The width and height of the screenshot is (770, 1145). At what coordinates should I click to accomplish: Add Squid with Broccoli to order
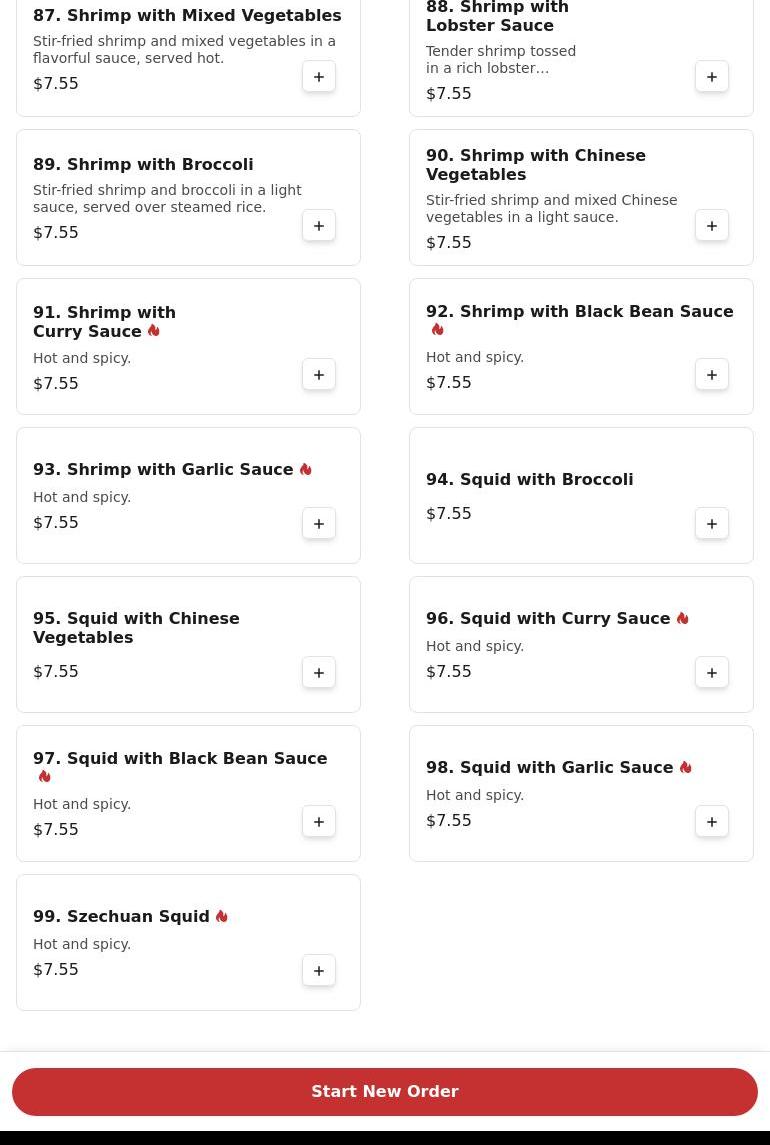pyautogui.click(x=712, y=524)
